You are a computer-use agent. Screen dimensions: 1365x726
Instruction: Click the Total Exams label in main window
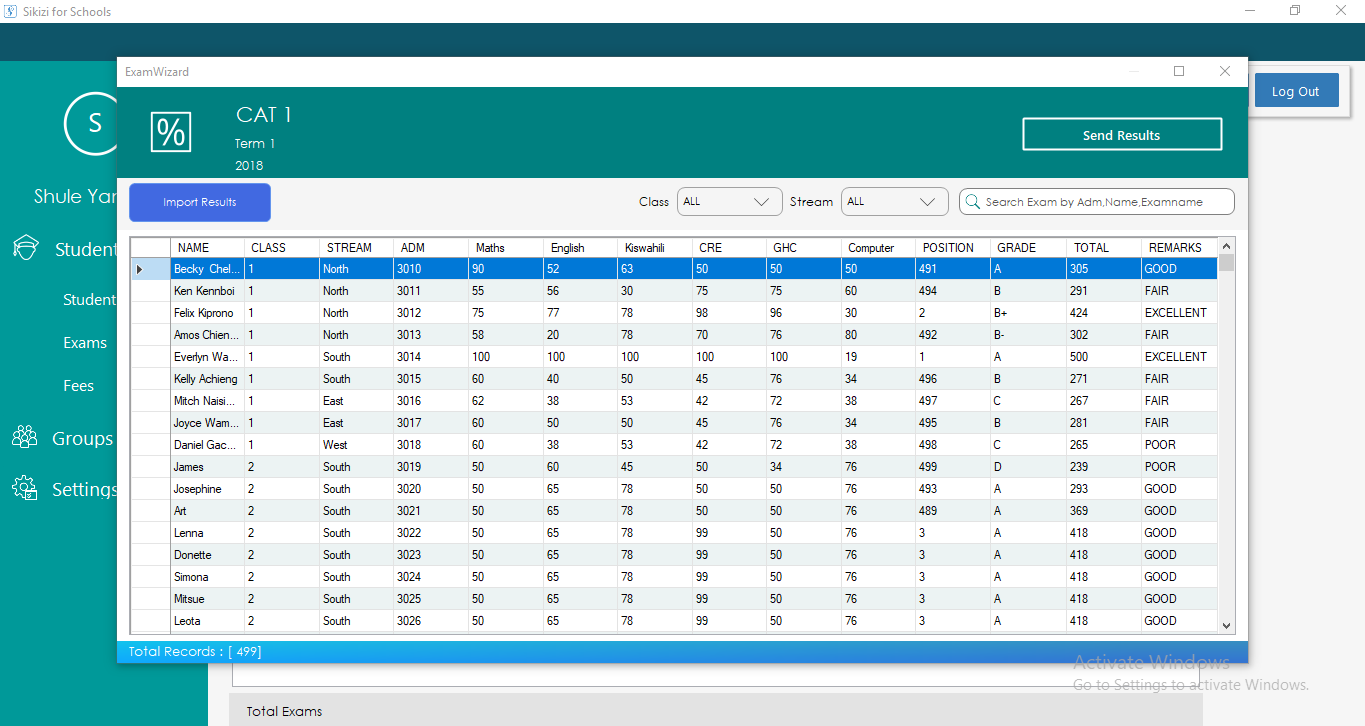[x=285, y=712]
